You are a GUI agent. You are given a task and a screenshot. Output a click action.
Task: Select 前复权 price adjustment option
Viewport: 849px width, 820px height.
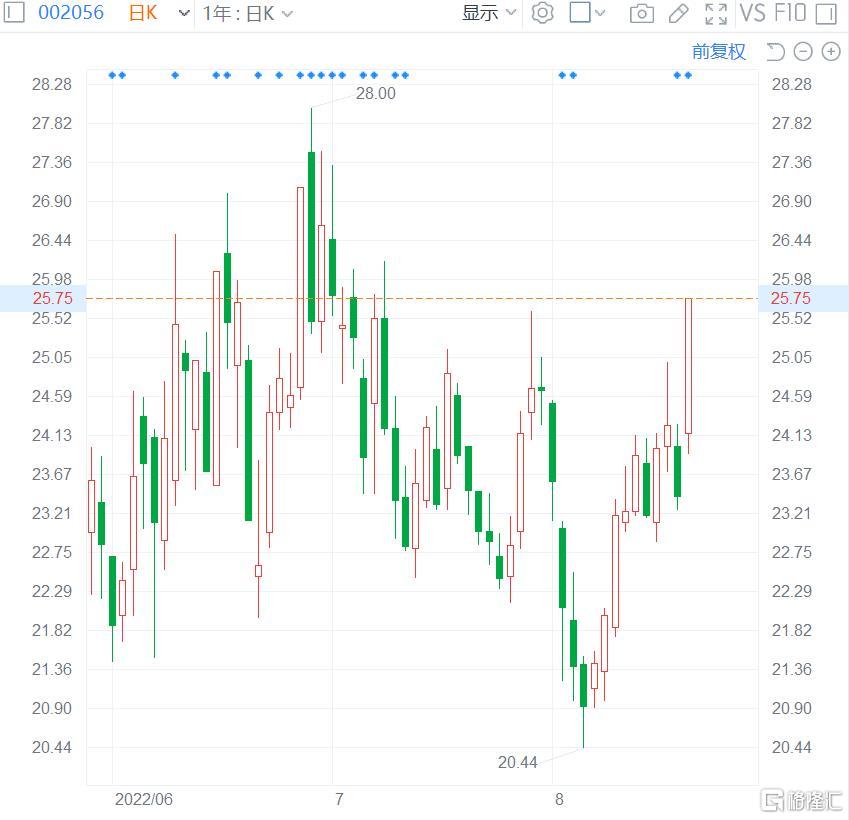pyautogui.click(x=719, y=51)
